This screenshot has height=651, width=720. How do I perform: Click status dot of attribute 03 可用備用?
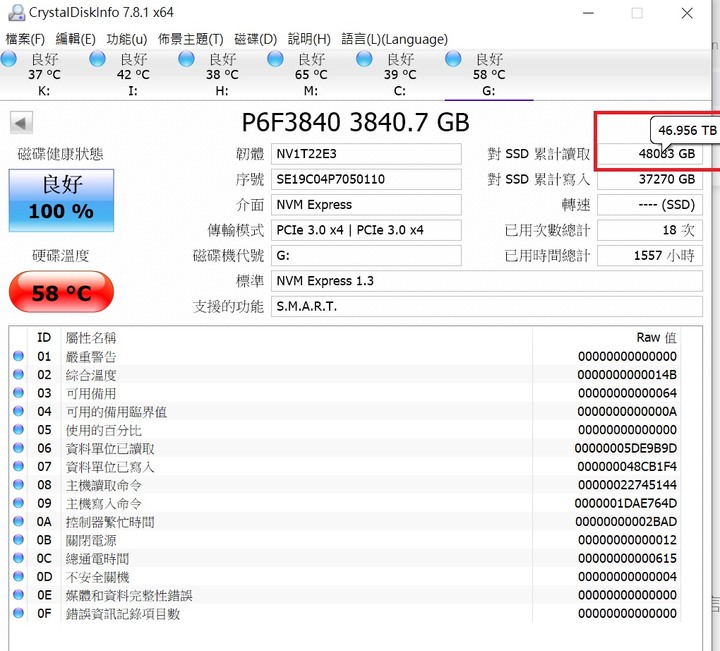click(18, 393)
